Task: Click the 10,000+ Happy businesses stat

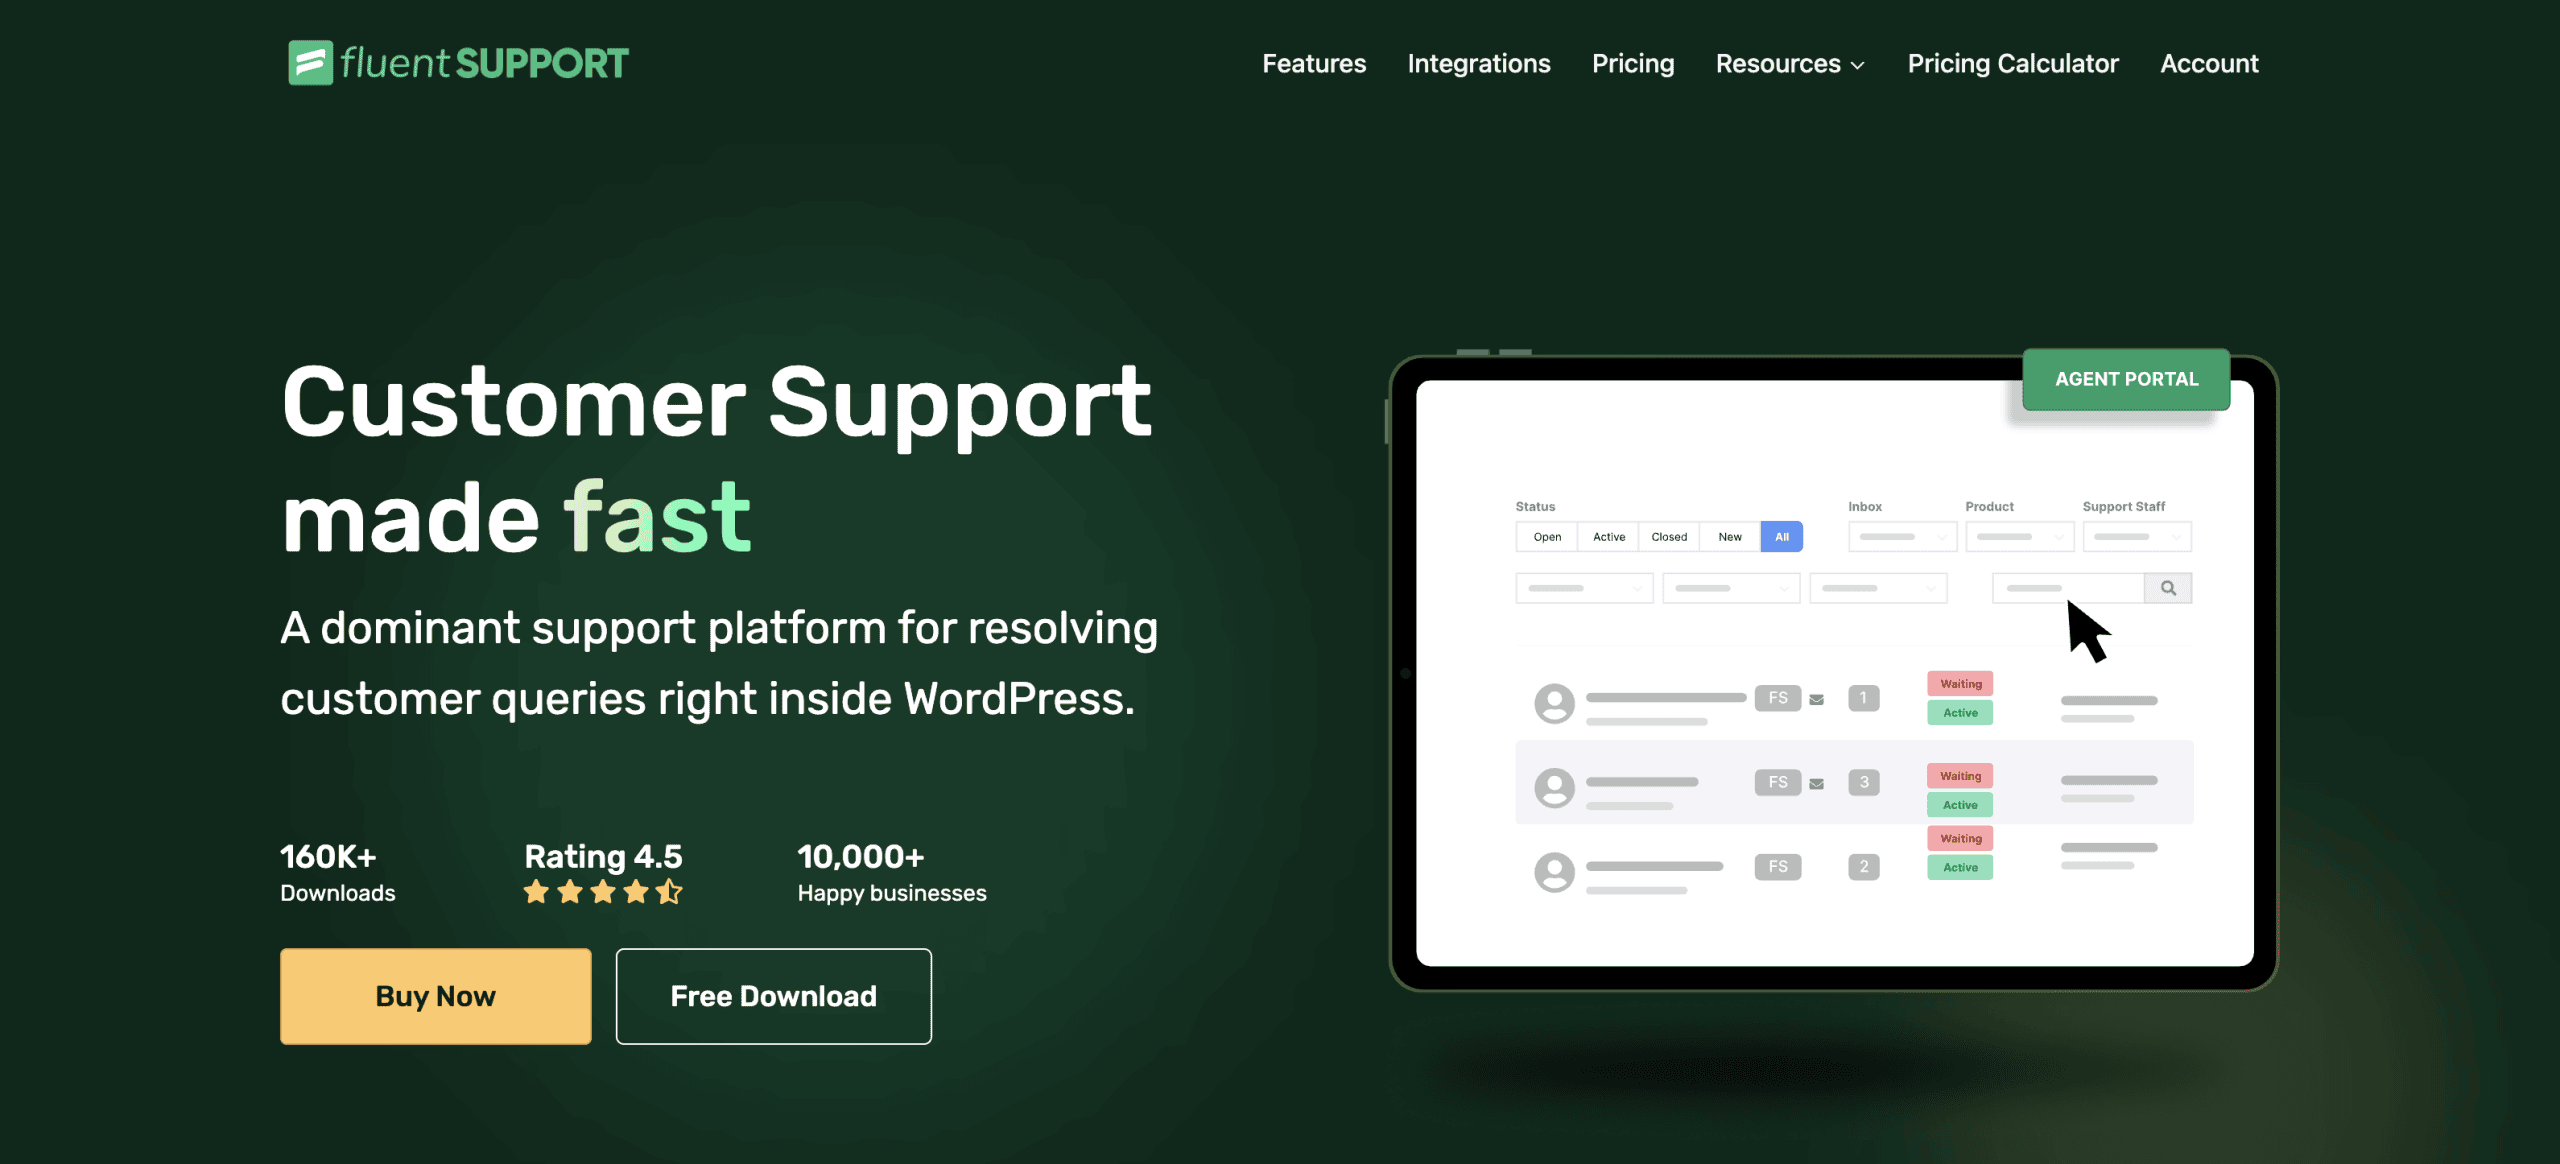Action: point(892,873)
